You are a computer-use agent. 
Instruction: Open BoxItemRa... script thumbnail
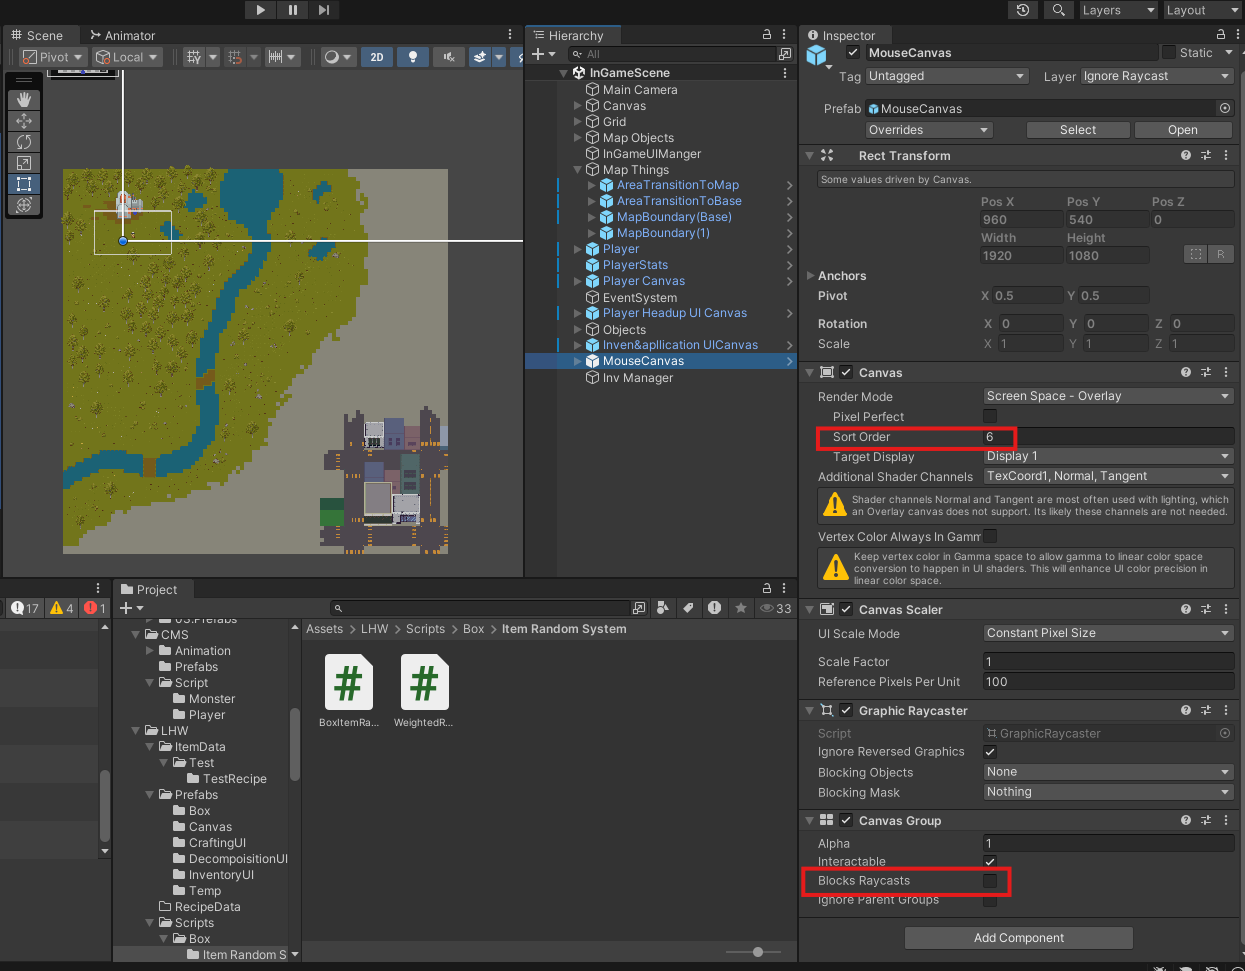point(349,682)
